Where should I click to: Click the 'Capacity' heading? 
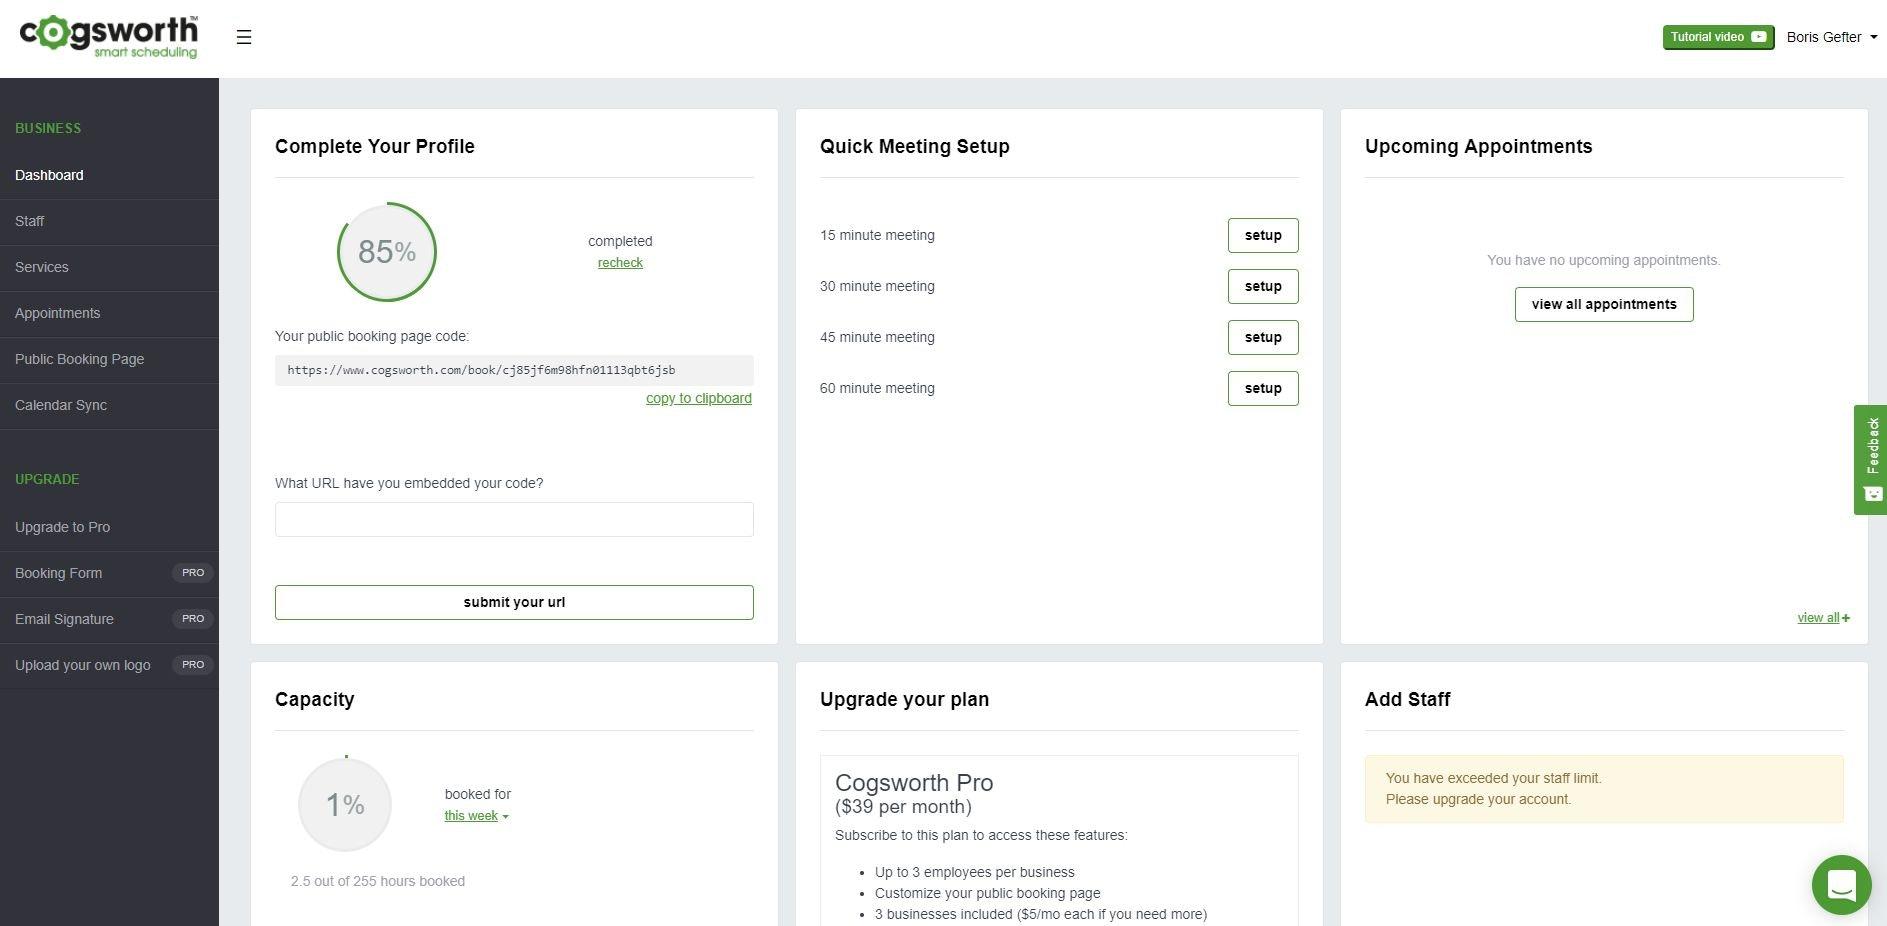315,699
